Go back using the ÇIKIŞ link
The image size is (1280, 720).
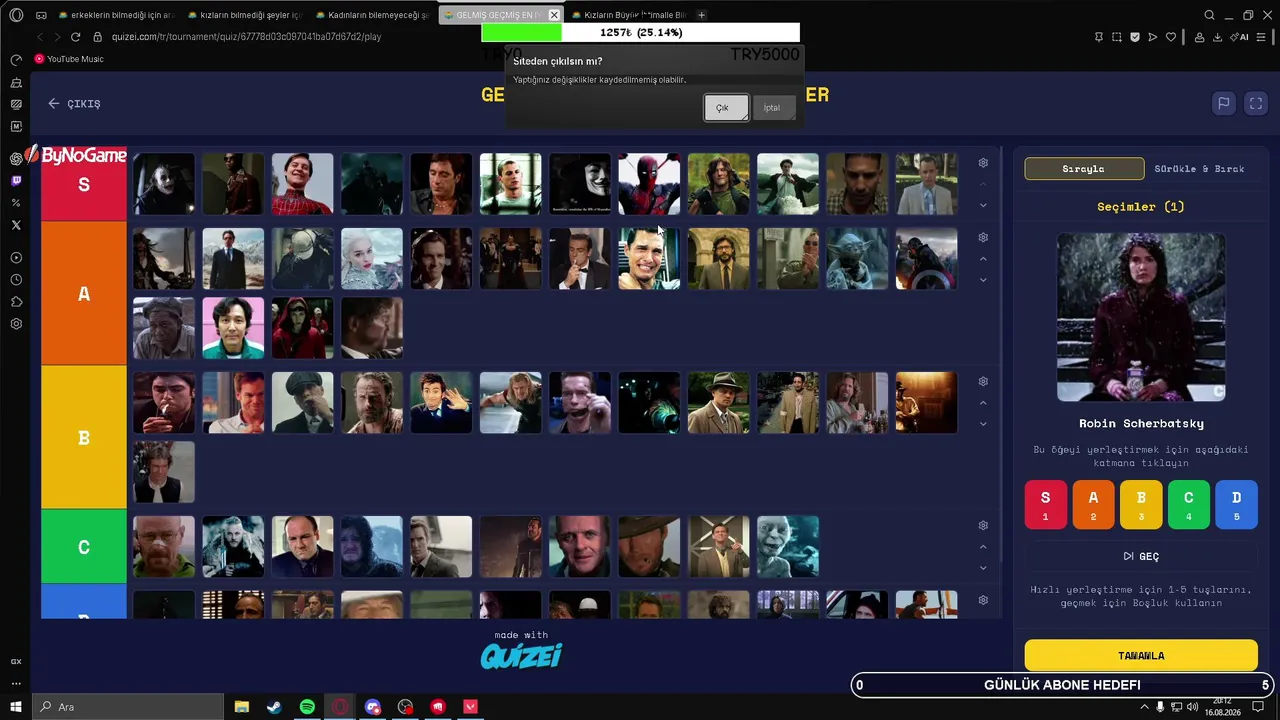(74, 103)
